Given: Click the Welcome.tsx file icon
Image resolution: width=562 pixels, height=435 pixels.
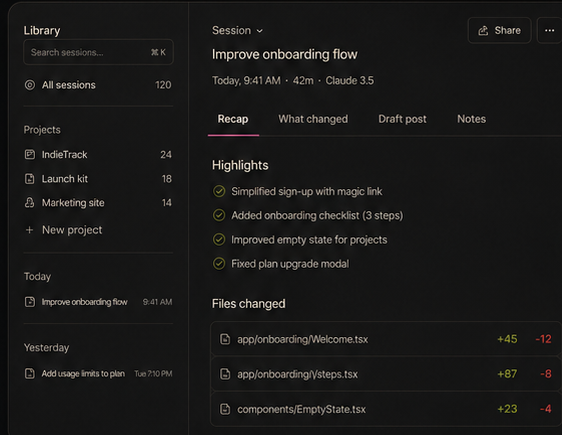Looking at the screenshot, I should pos(225,339).
